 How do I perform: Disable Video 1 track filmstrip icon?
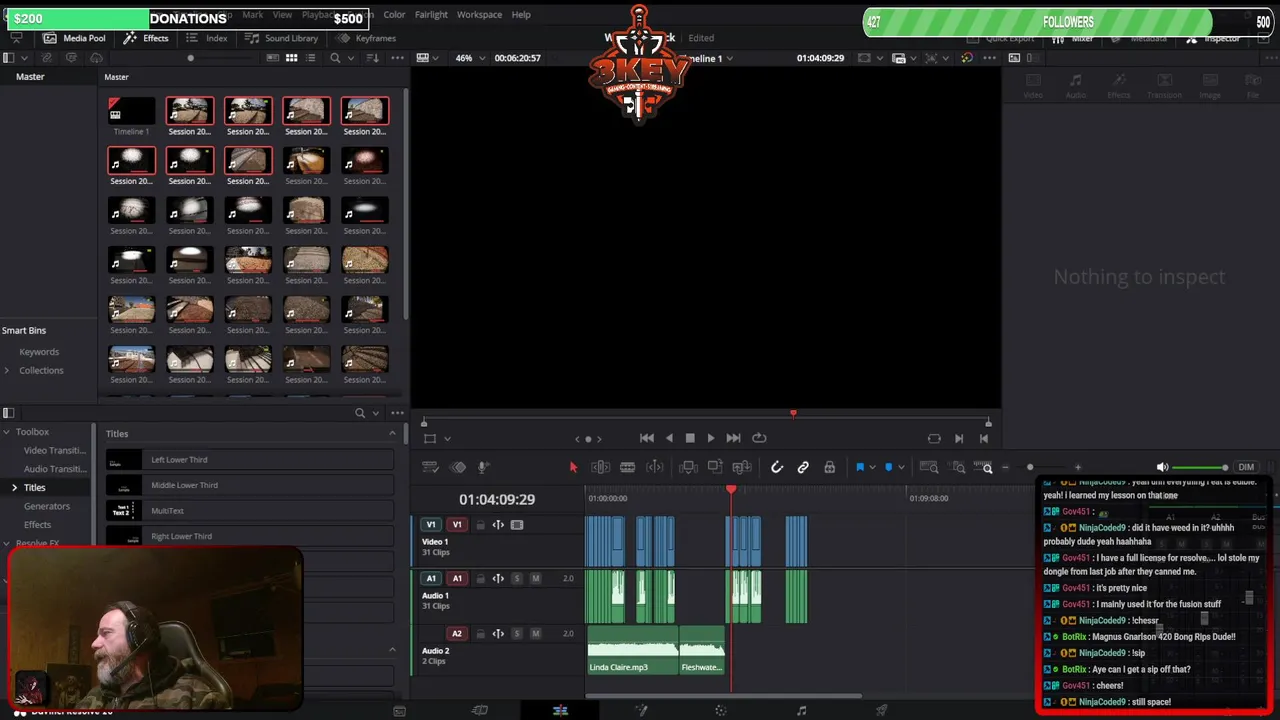pyautogui.click(x=517, y=524)
